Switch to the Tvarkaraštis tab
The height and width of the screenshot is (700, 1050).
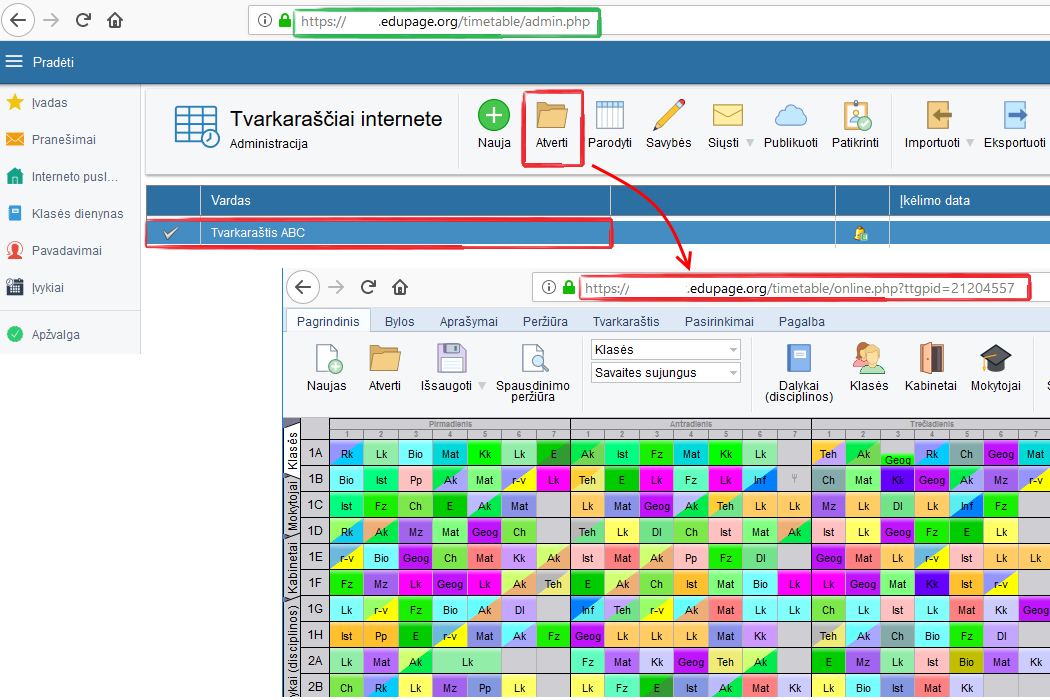coord(626,322)
